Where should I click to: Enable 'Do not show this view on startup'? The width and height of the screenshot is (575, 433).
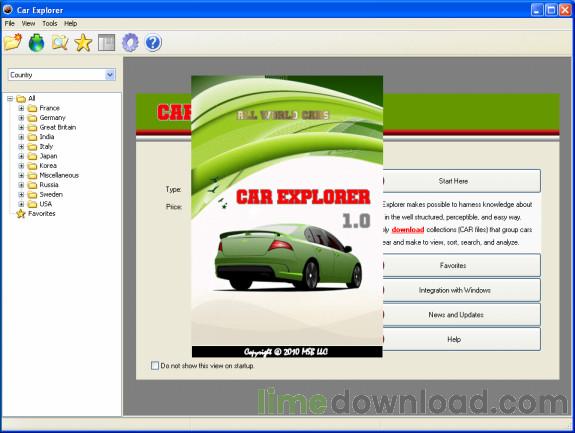[x=155, y=366]
